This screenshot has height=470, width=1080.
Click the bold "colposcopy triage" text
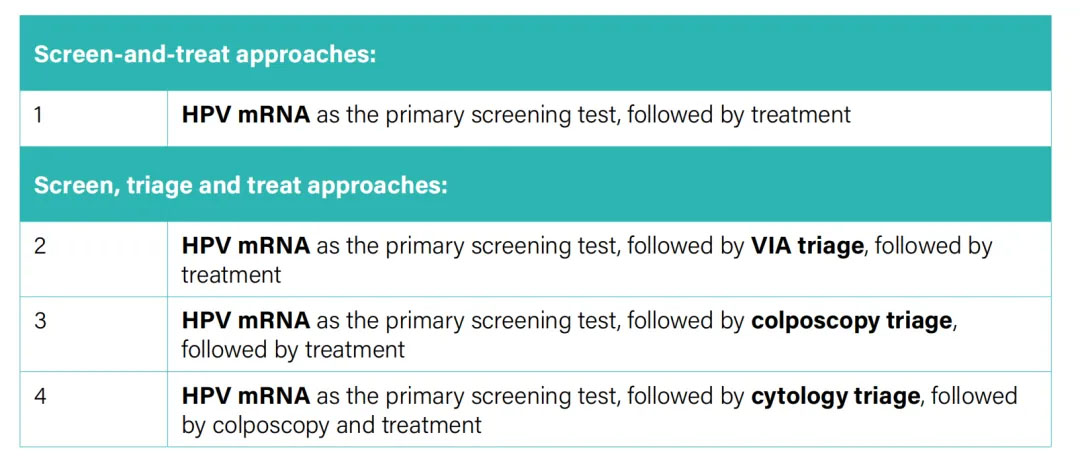pos(851,322)
